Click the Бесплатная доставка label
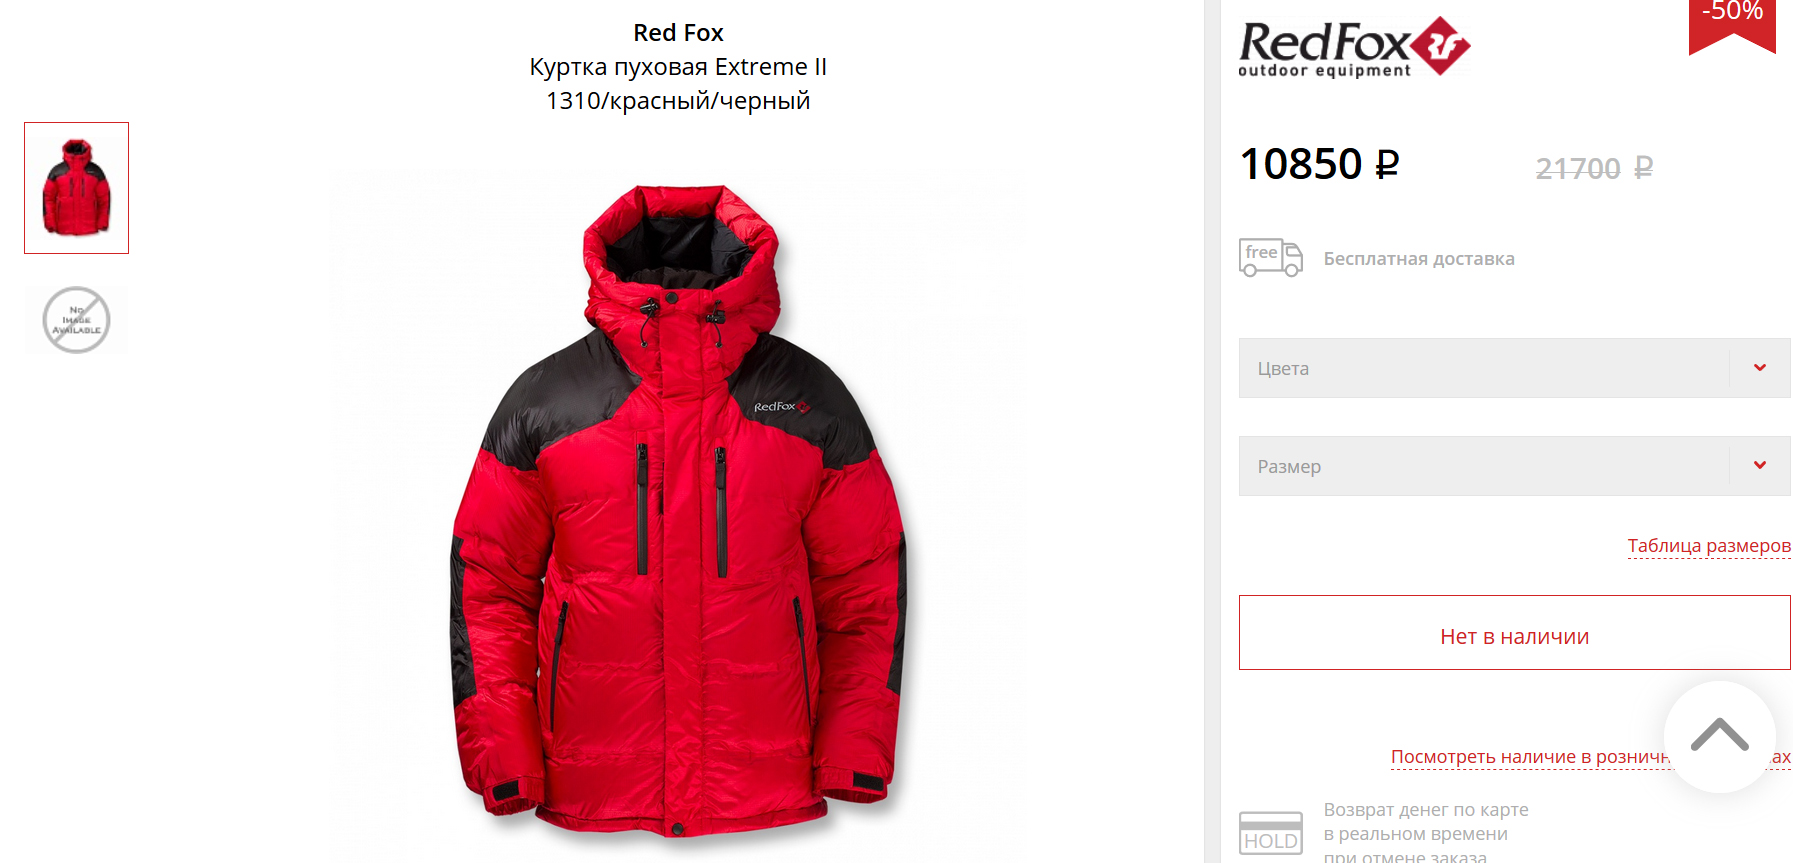Screen dimensions: 1793x863 [x=1419, y=259]
